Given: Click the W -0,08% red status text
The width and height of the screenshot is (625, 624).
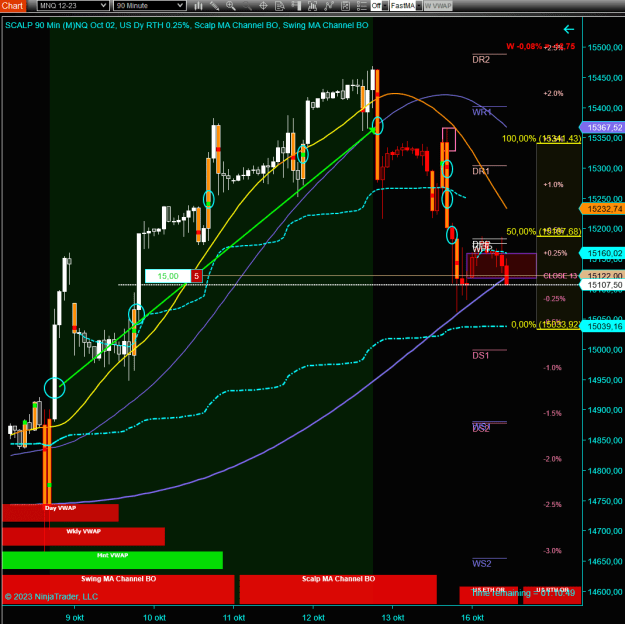Looking at the screenshot, I should coord(540,46).
